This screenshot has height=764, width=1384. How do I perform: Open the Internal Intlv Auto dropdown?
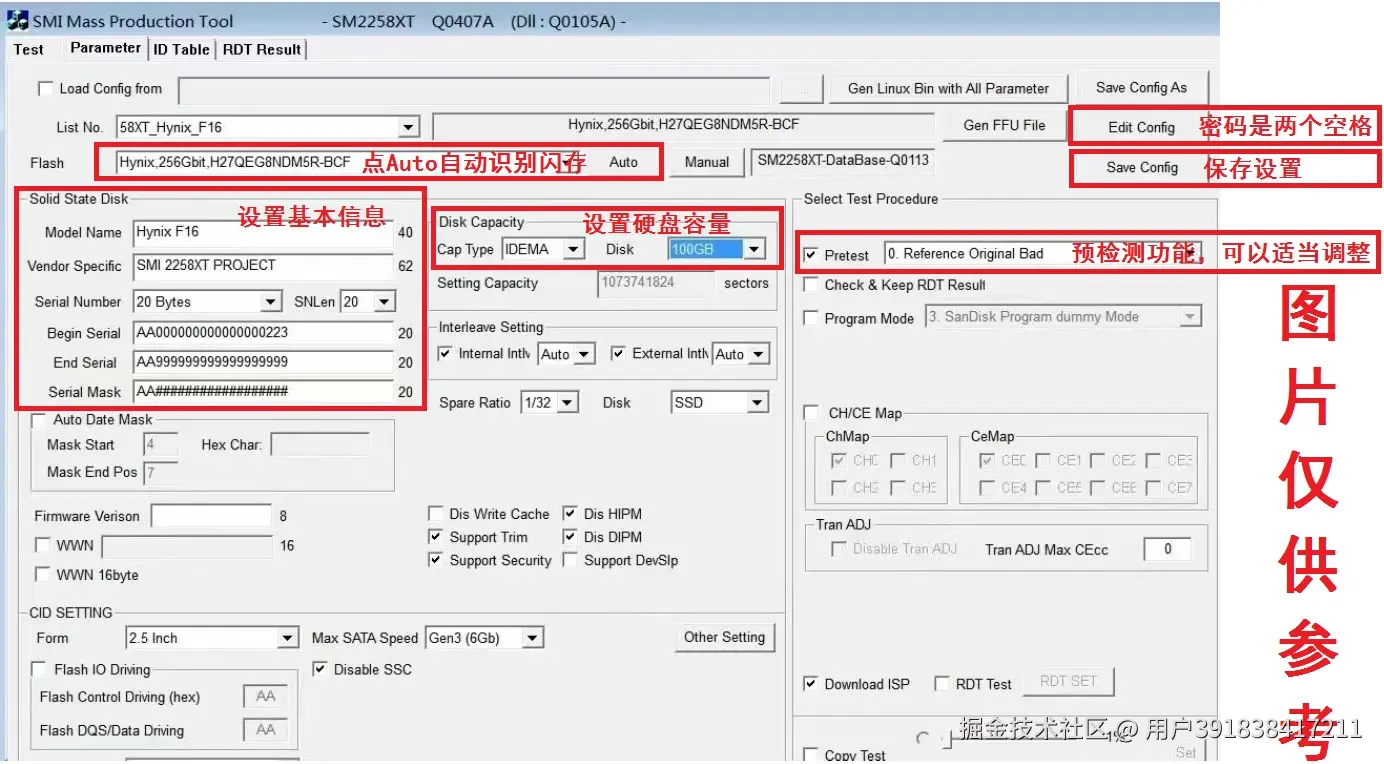tap(584, 354)
